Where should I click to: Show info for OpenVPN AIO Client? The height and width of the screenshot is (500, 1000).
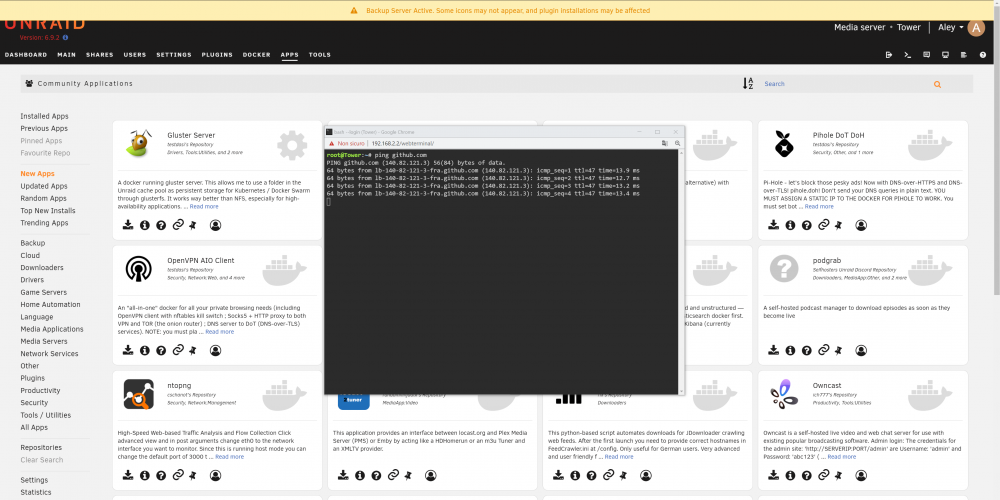click(x=145, y=350)
